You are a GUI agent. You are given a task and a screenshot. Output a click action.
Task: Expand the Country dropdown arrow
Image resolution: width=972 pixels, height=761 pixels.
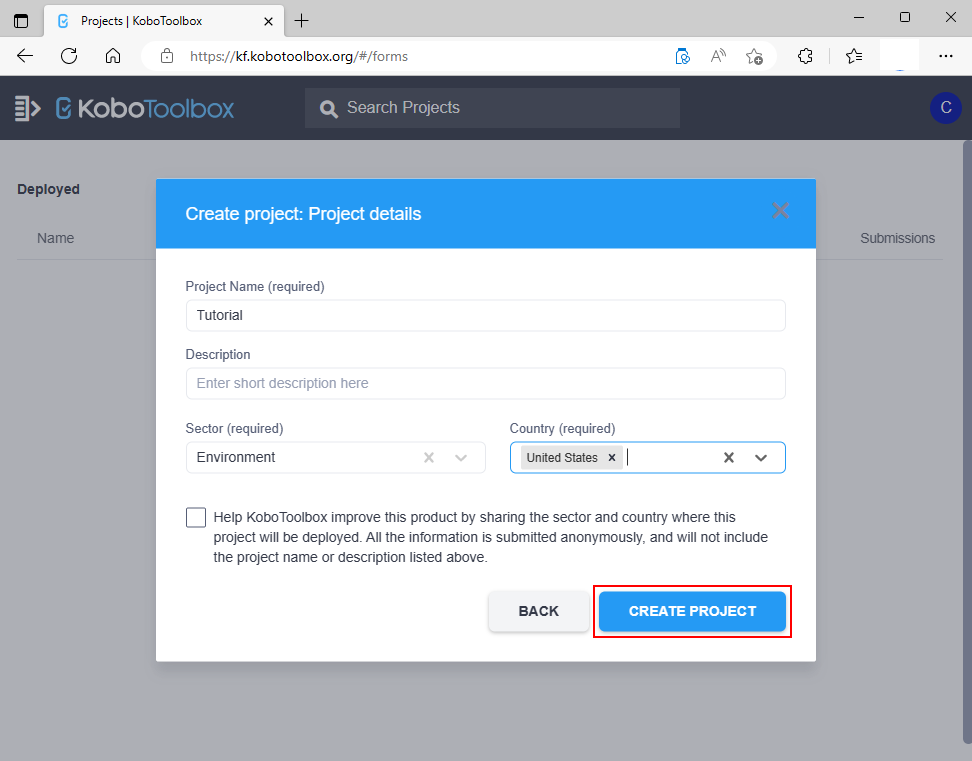[761, 458]
